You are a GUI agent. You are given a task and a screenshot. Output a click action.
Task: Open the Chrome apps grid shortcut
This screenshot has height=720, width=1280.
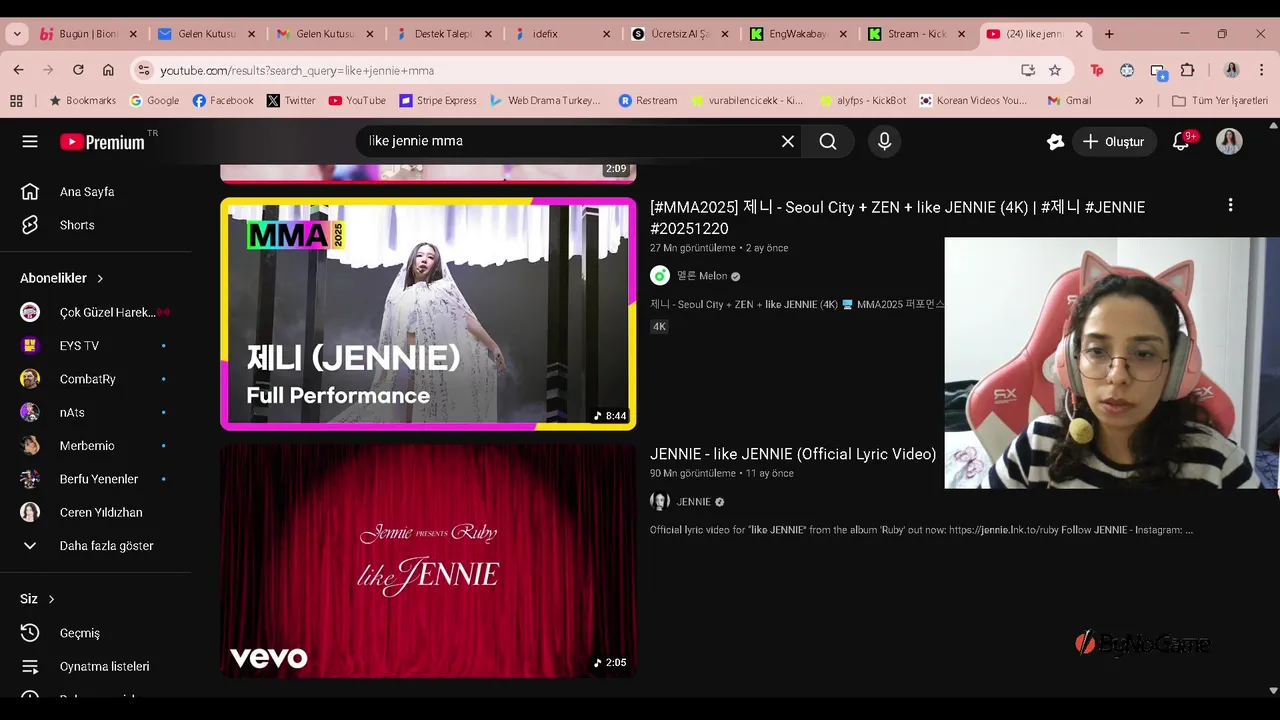16,100
